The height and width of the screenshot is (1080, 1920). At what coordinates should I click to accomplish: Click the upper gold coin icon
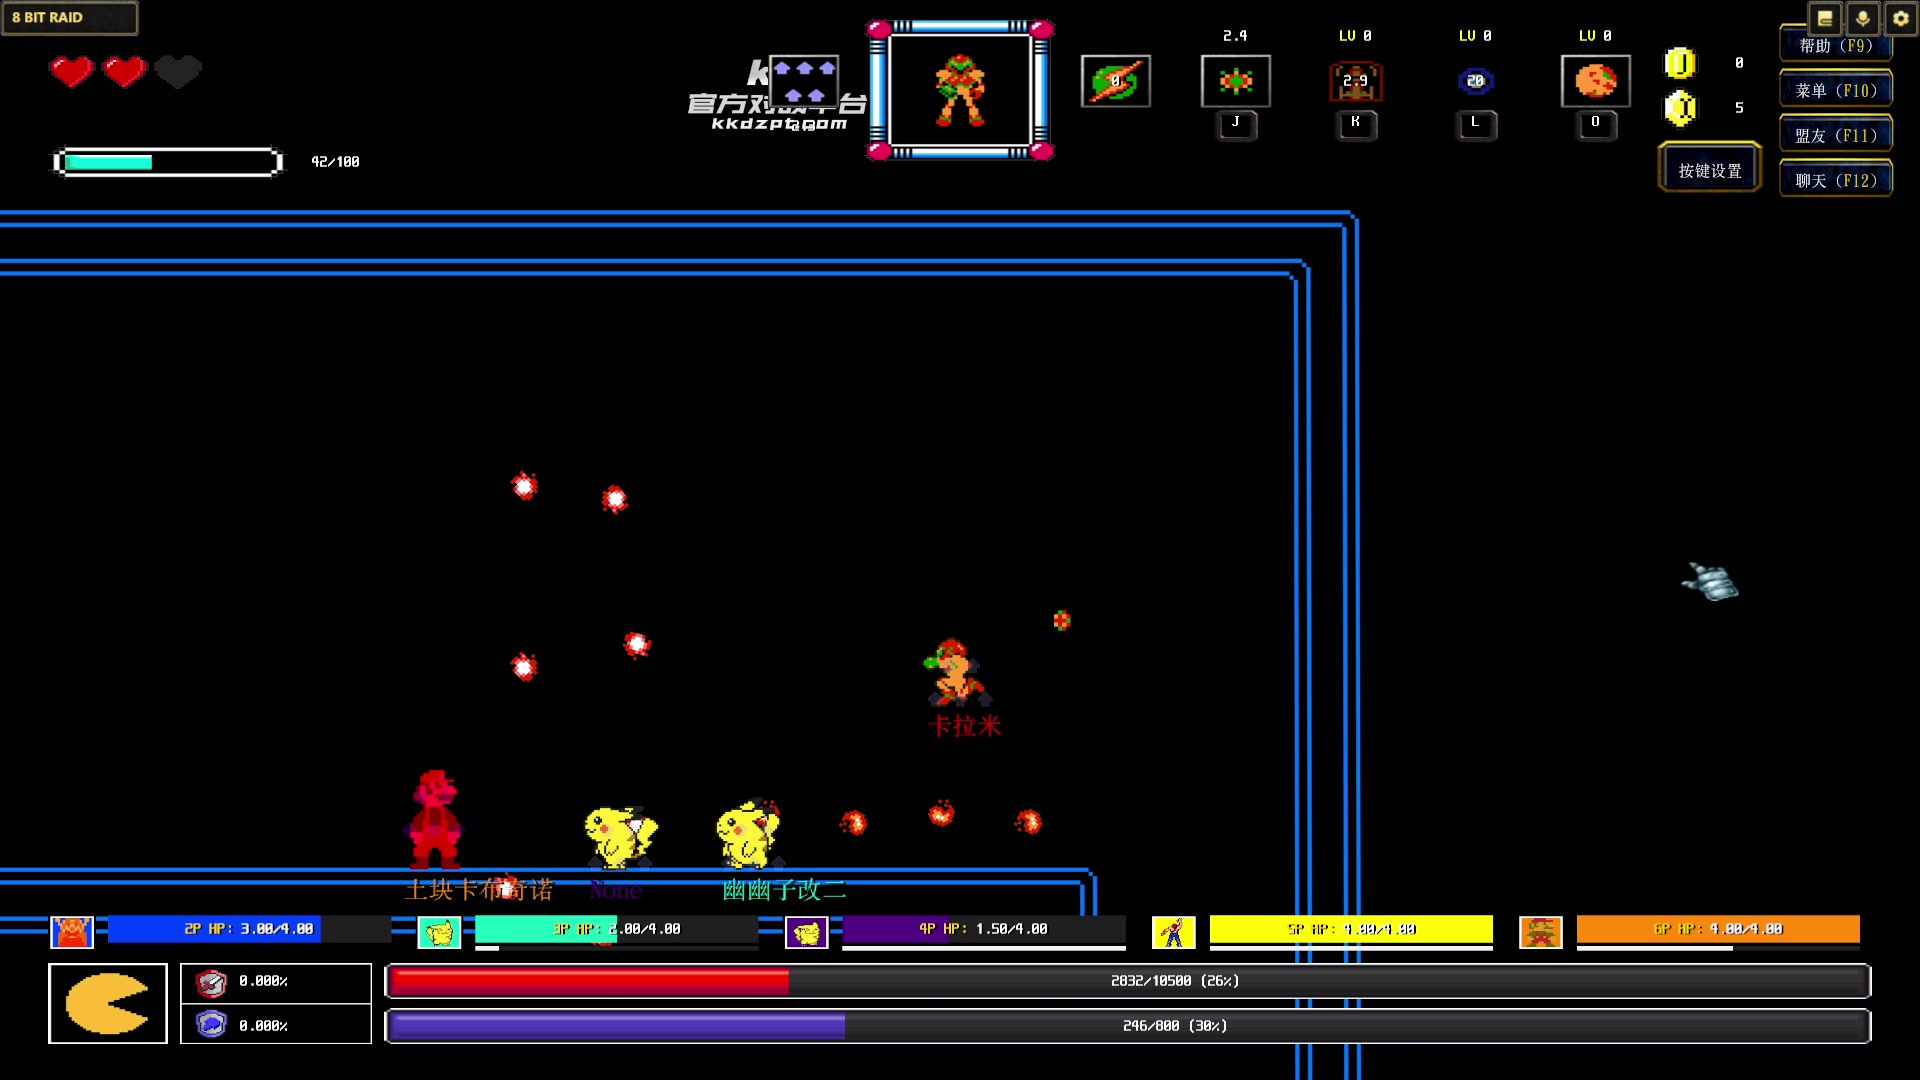pos(1680,63)
